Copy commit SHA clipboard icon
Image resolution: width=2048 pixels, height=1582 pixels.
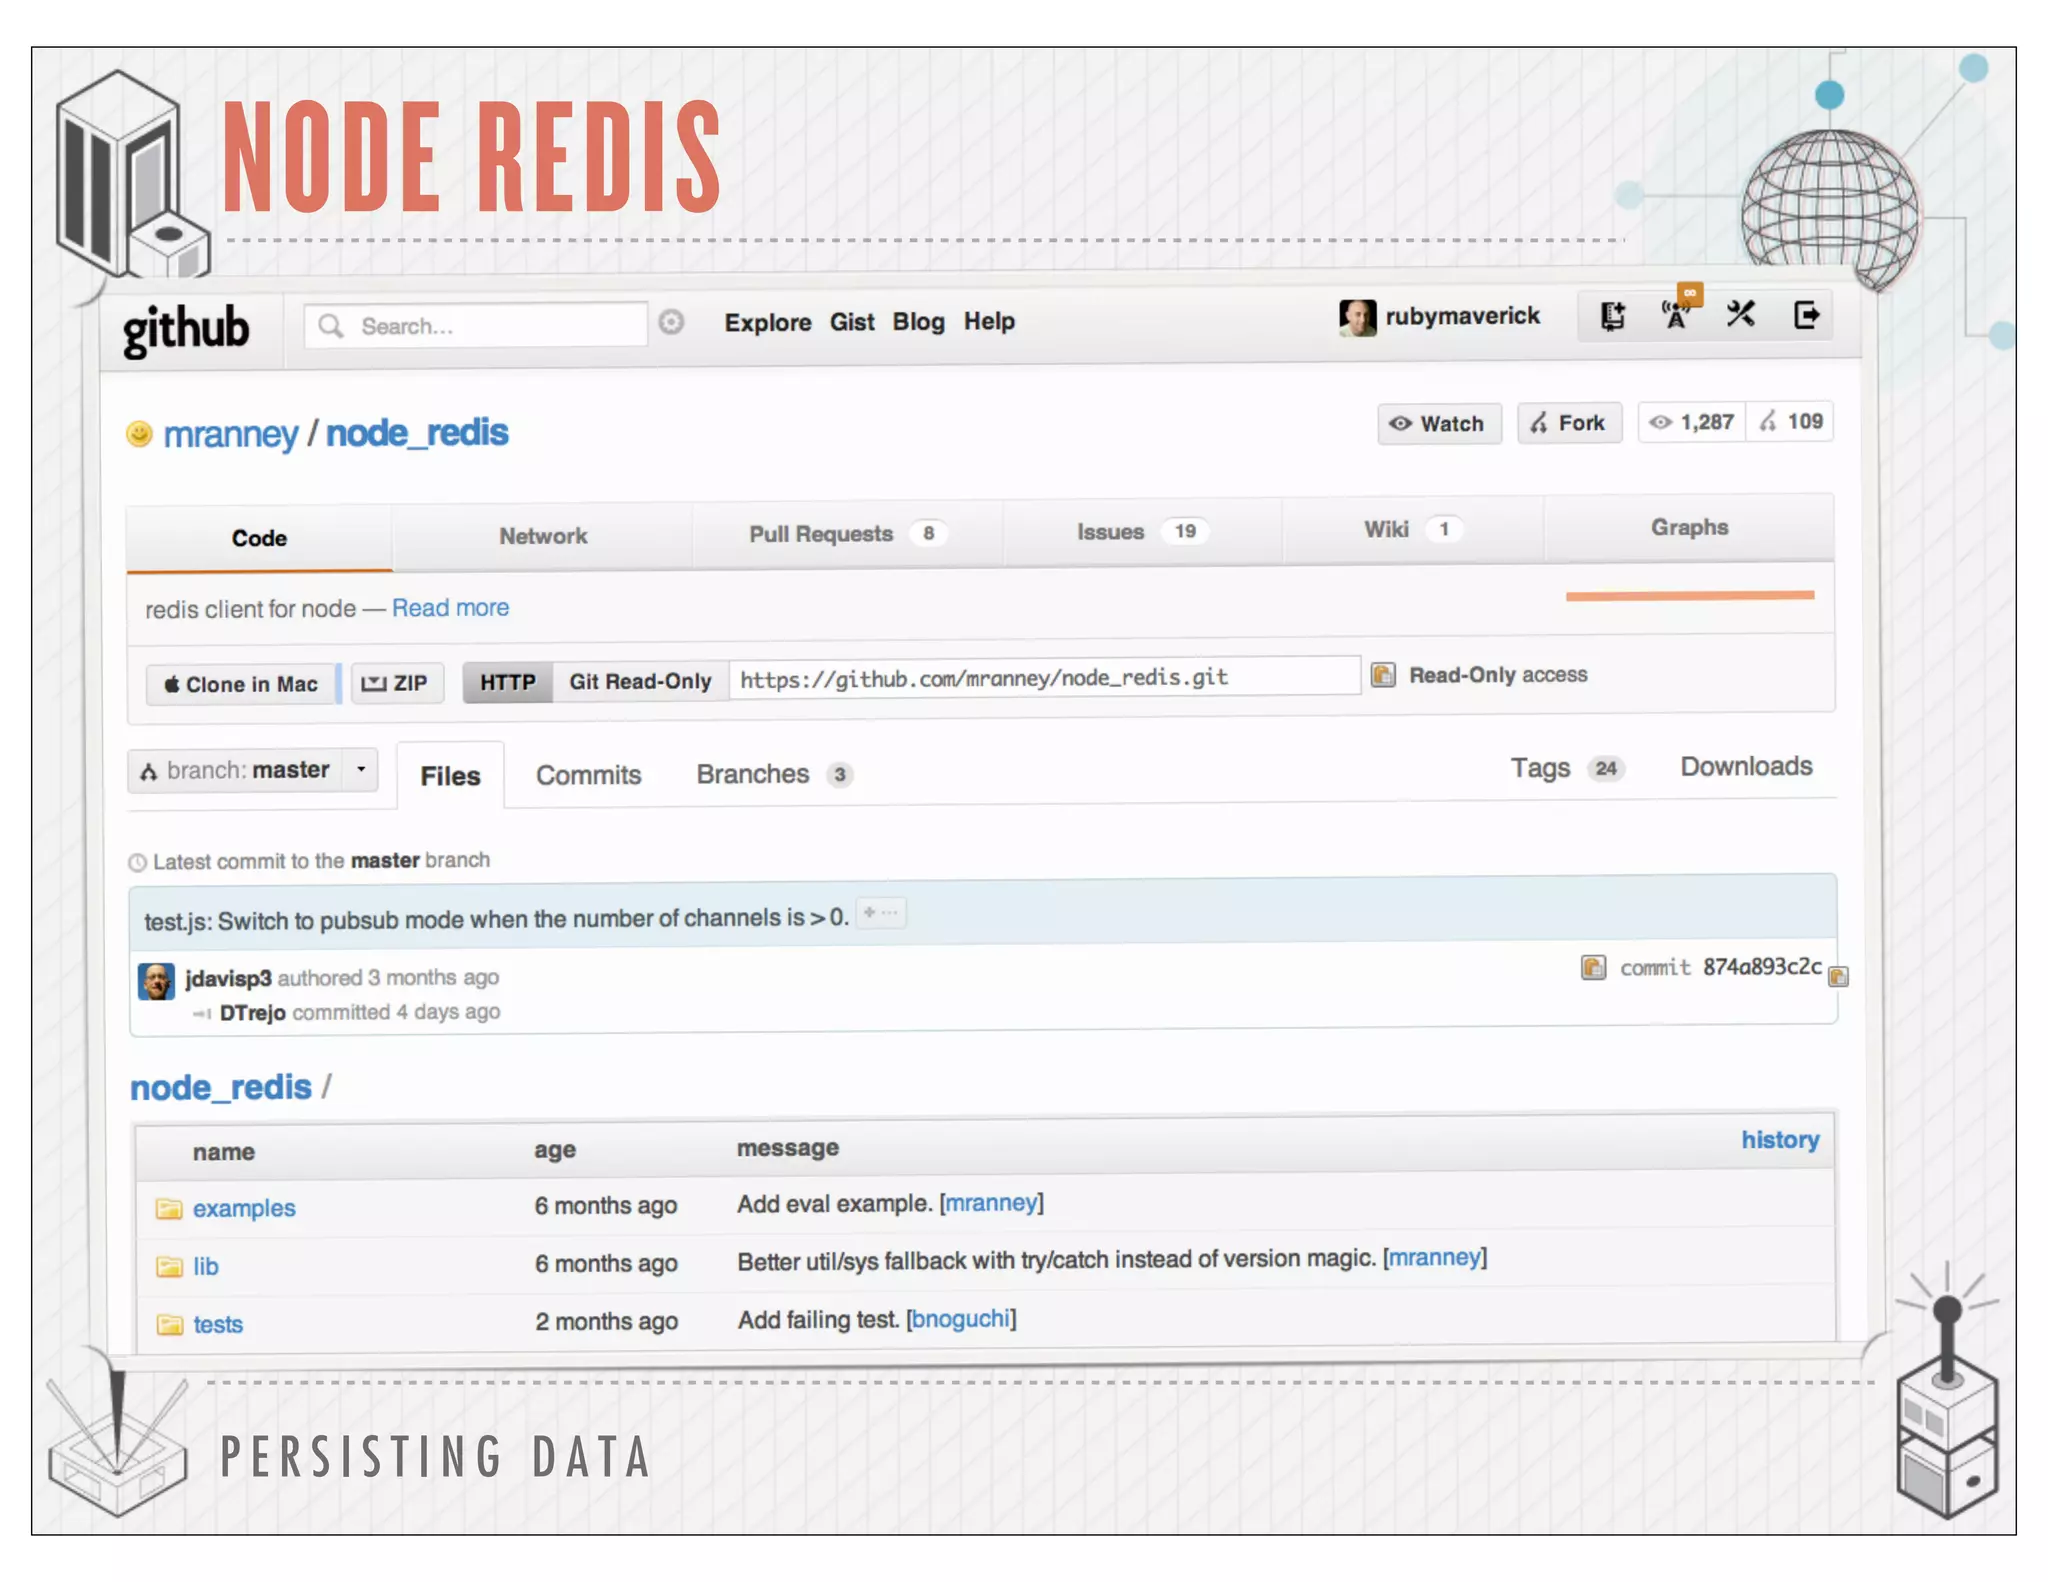click(1838, 976)
